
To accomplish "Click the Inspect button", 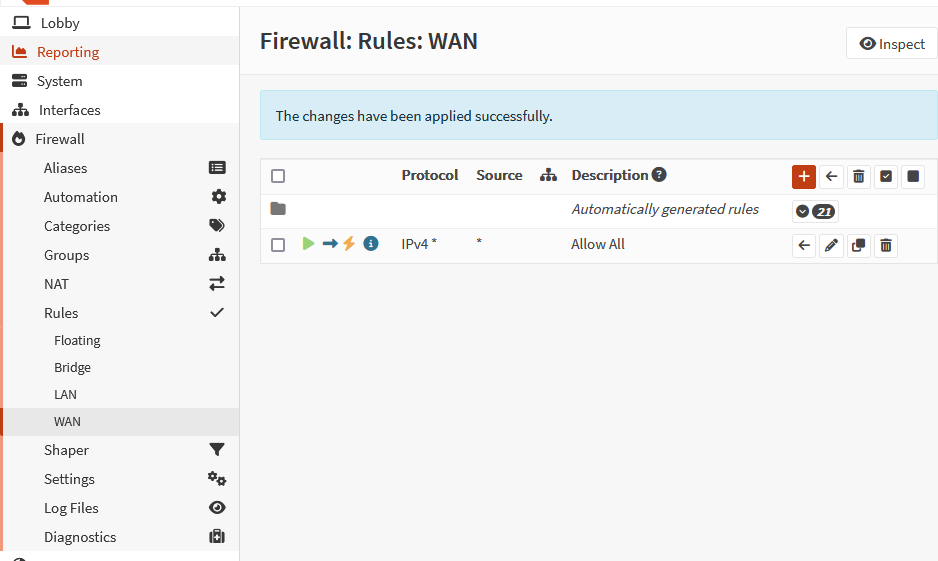I will click(892, 44).
